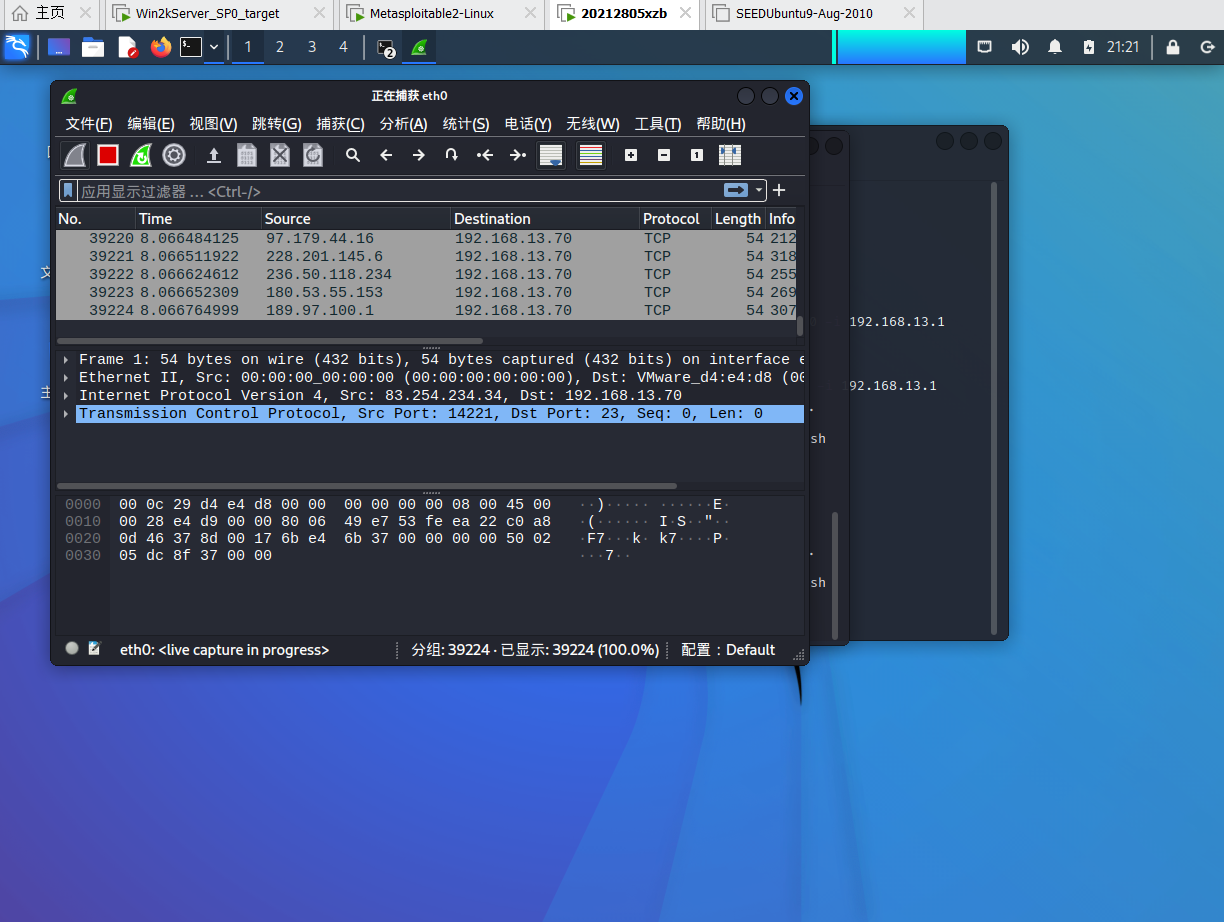Reset packet text to normal size
1224x922 pixels.
[x=697, y=155]
